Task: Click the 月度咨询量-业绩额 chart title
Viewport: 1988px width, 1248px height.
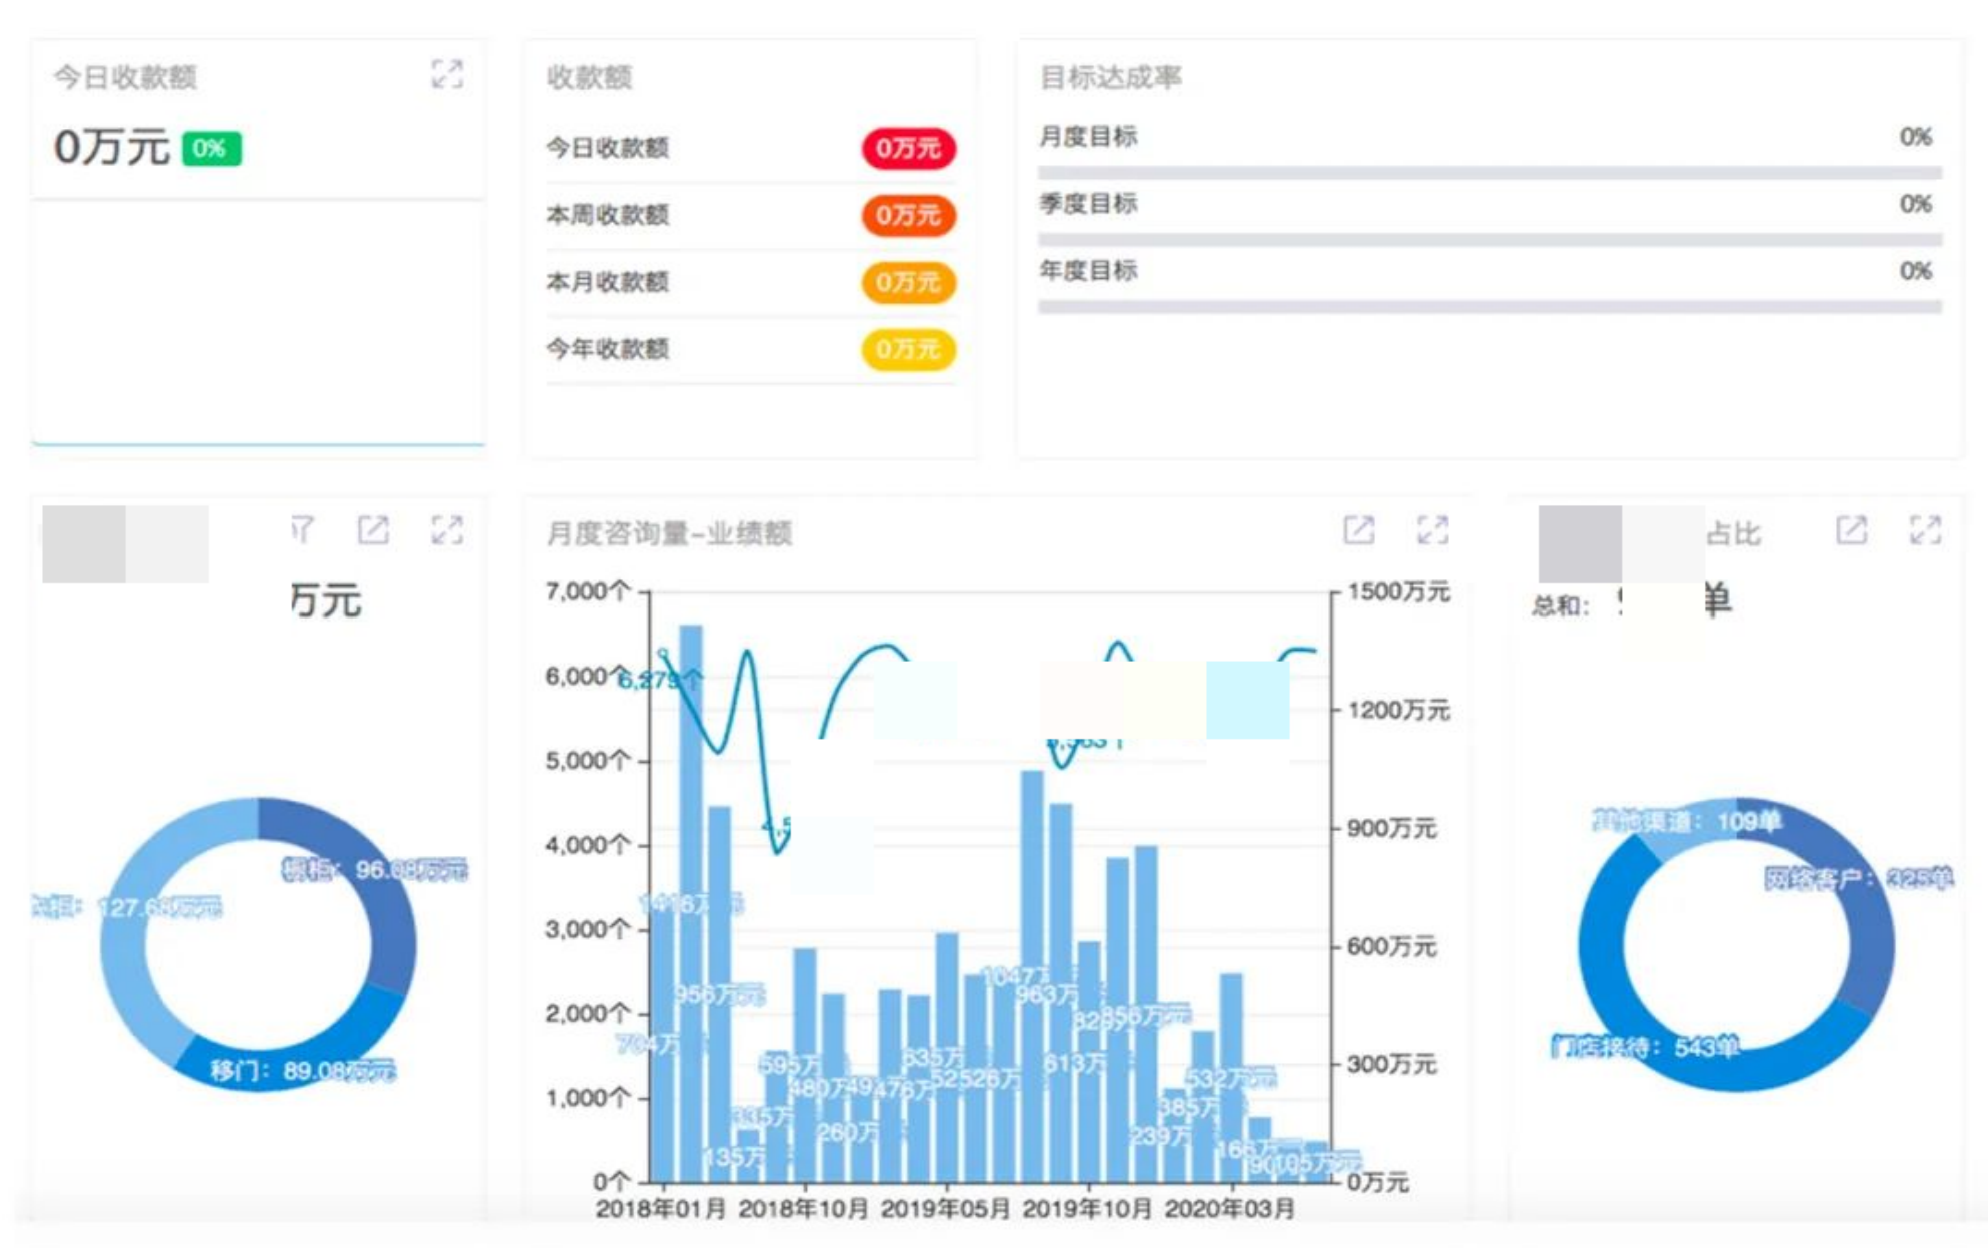Action: 669,533
